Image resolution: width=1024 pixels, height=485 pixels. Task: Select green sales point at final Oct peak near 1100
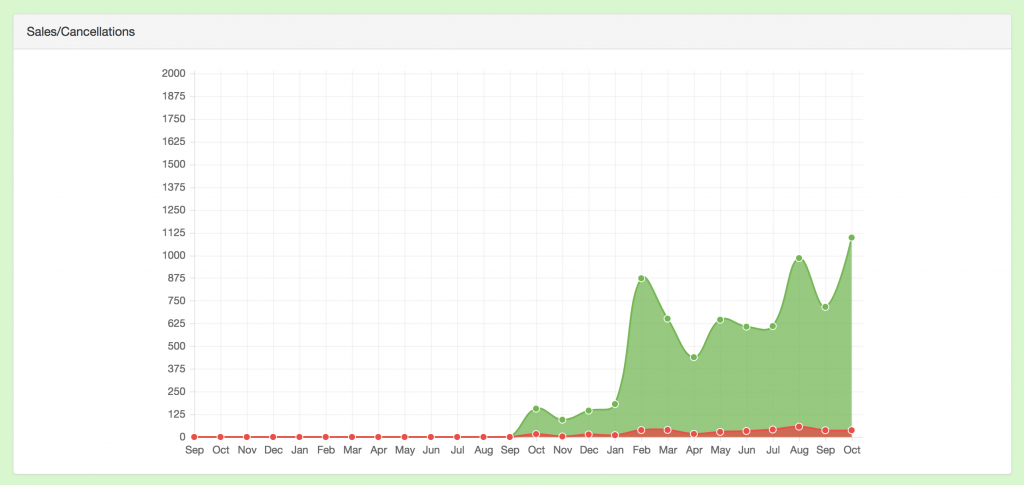click(x=852, y=238)
